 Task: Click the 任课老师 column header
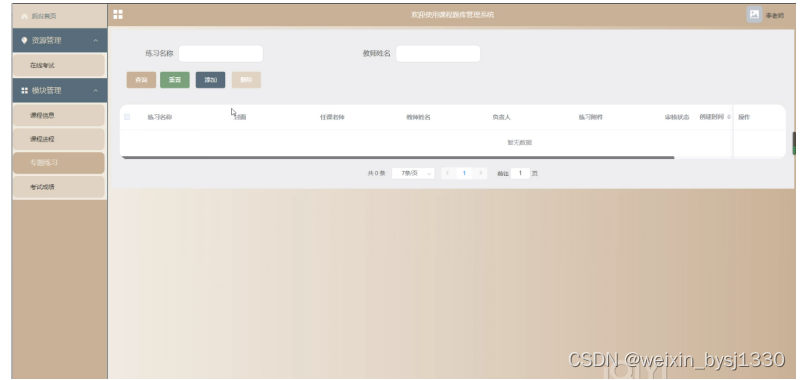[333, 117]
